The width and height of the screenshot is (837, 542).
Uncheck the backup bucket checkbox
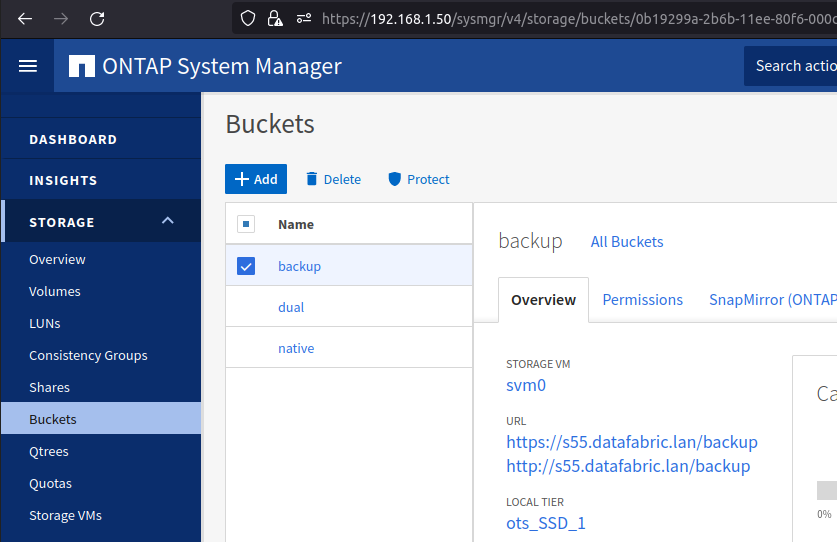tap(246, 266)
